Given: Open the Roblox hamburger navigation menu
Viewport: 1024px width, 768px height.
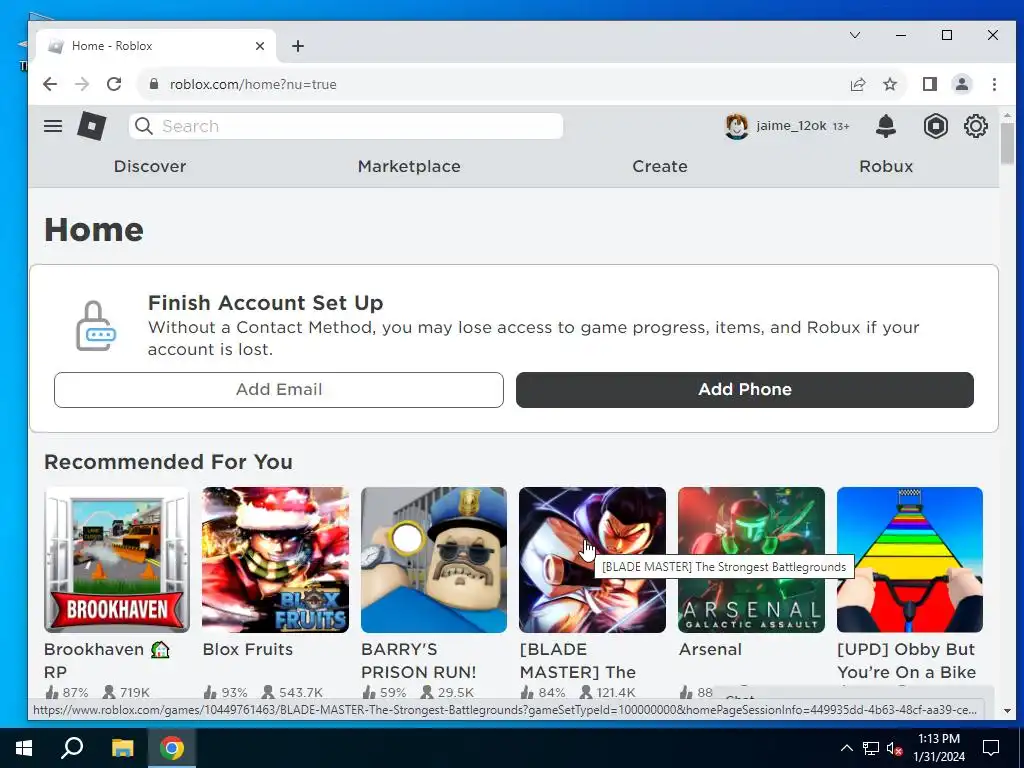Looking at the screenshot, I should (x=53, y=126).
